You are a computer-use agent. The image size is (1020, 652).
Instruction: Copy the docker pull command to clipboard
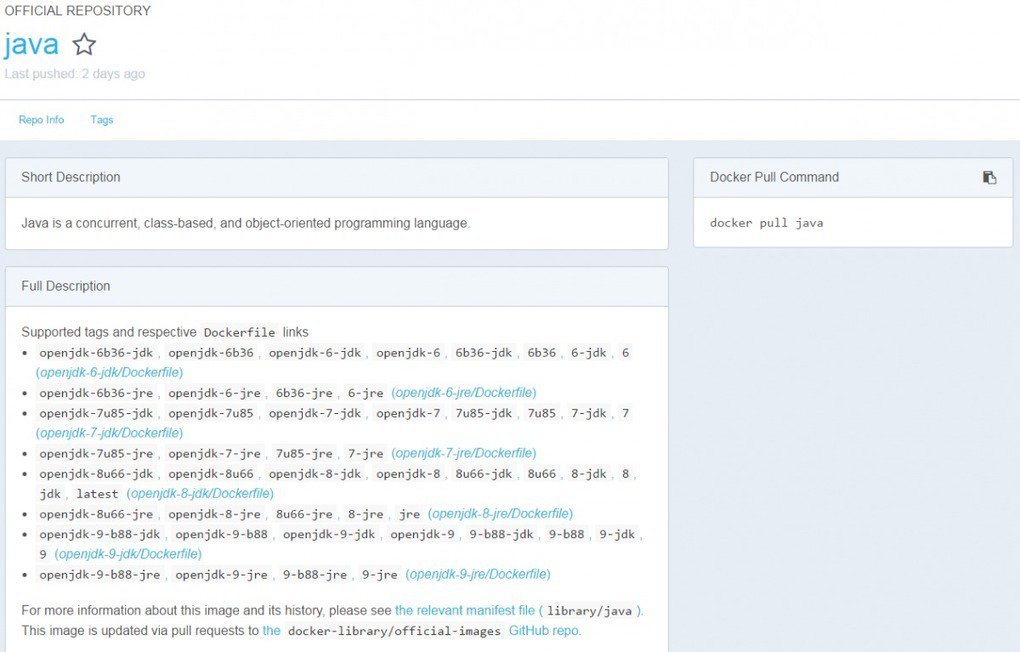point(989,177)
